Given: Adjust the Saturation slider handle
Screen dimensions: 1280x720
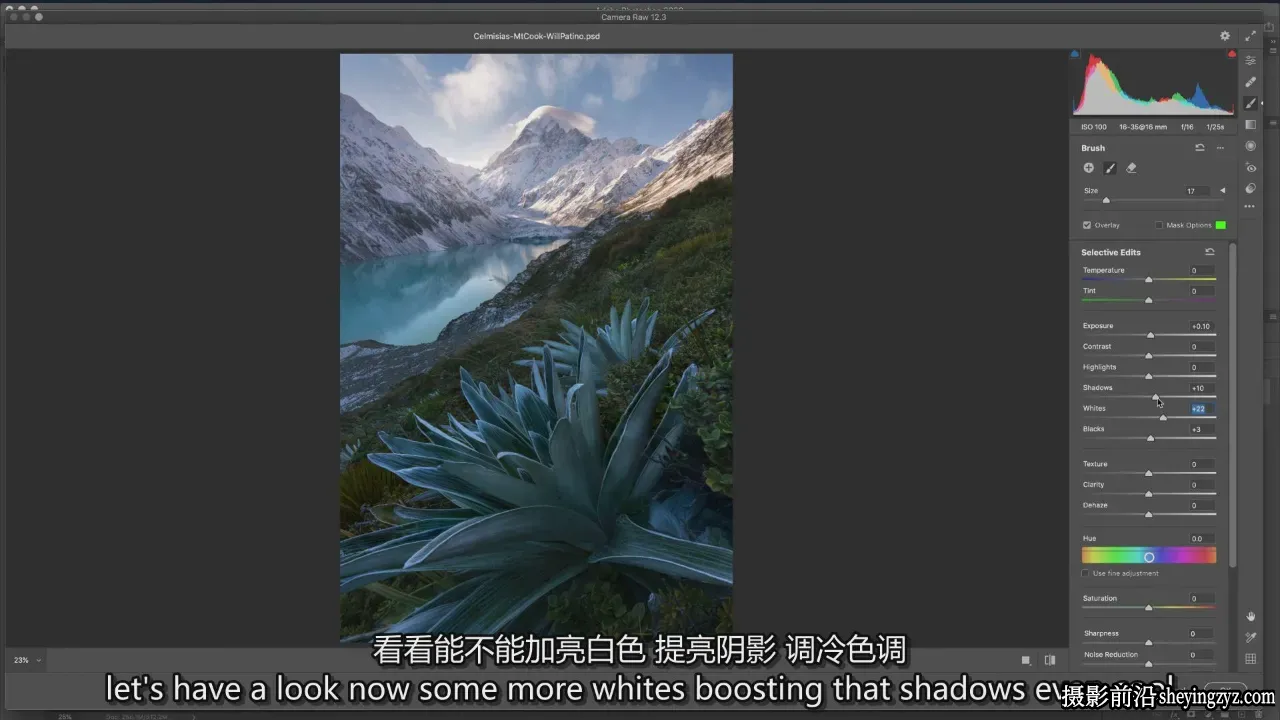Looking at the screenshot, I should [x=1149, y=608].
